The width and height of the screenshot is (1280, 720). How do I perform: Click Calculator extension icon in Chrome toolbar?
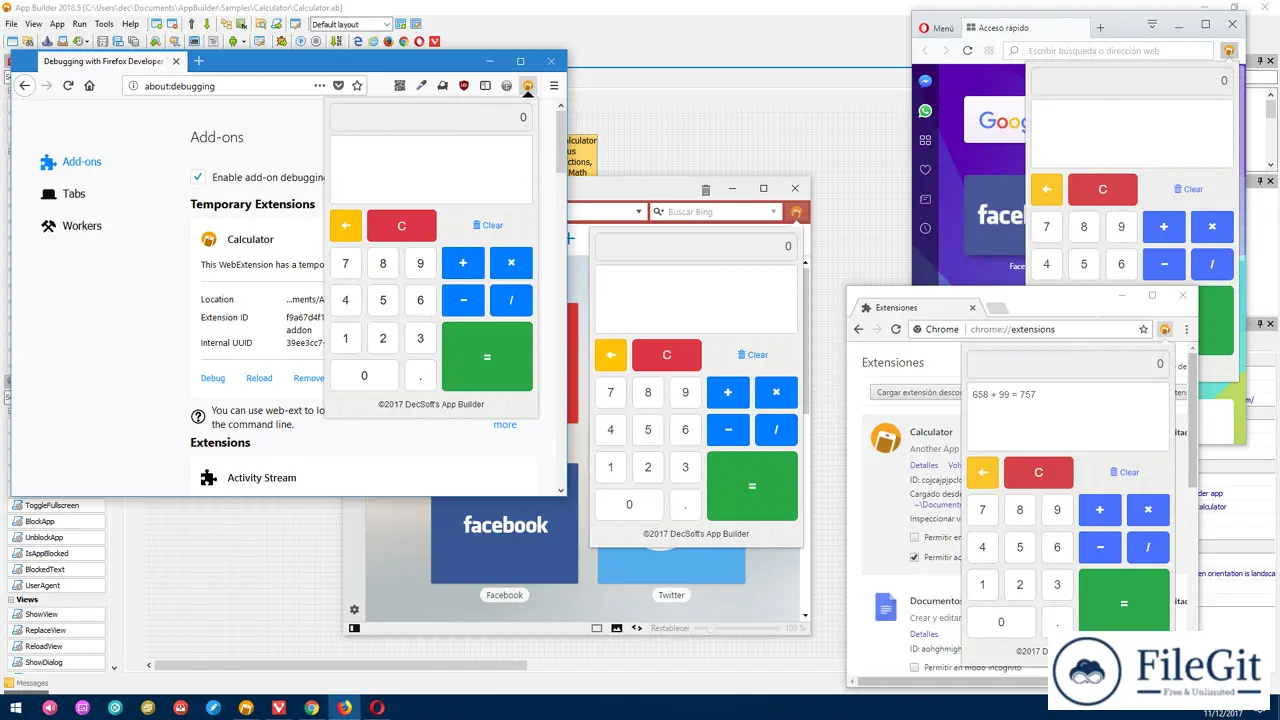pyautogui.click(x=1165, y=329)
